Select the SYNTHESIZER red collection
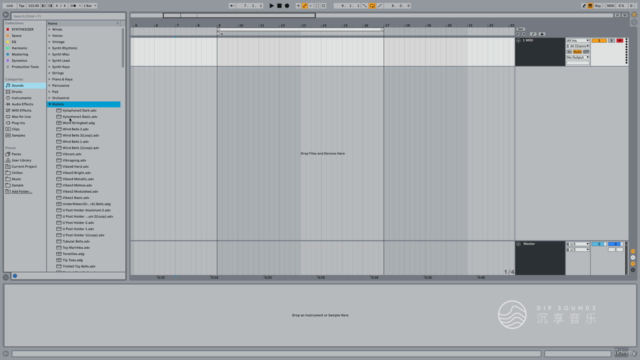This screenshot has width=640, height=360. point(22,29)
